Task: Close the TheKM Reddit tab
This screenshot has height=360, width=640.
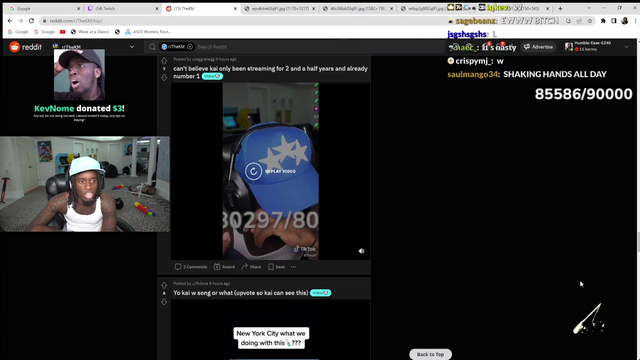Action: click(x=235, y=9)
